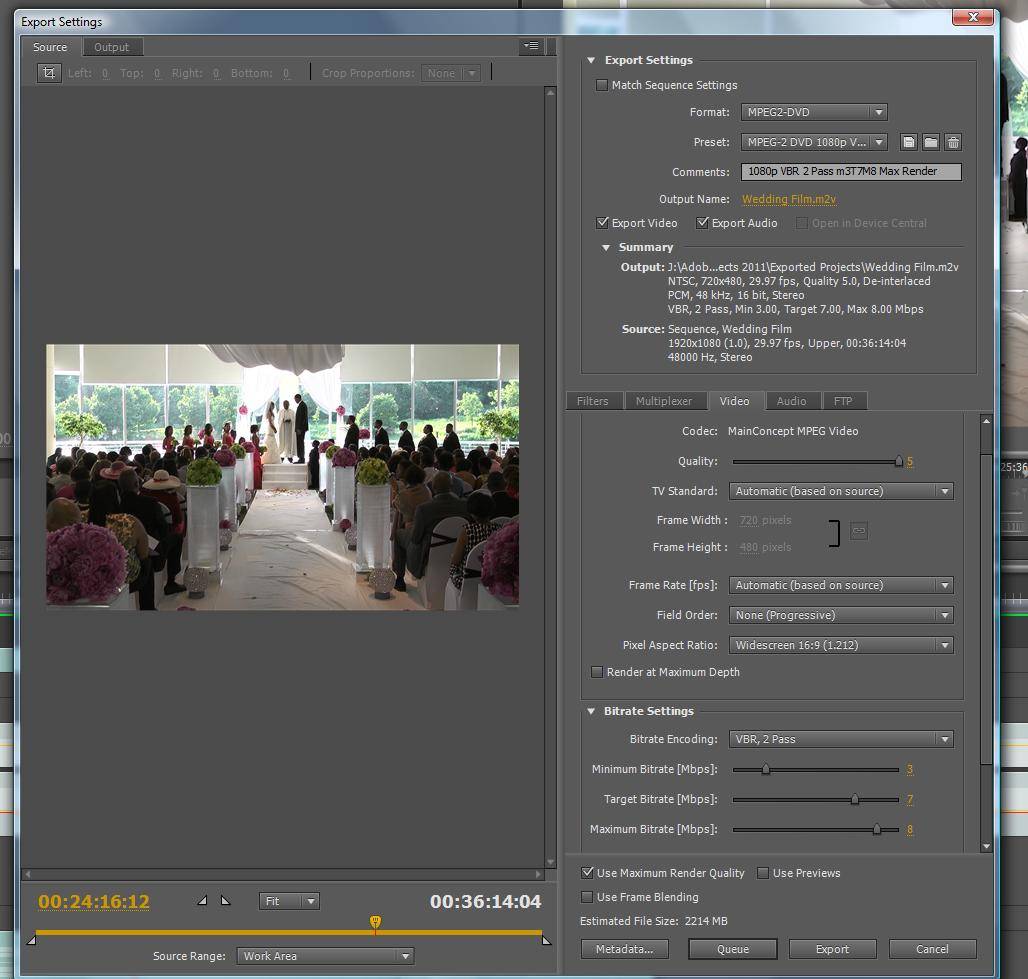Click the Export button
Screen dimensions: 1028x979
tap(833, 949)
